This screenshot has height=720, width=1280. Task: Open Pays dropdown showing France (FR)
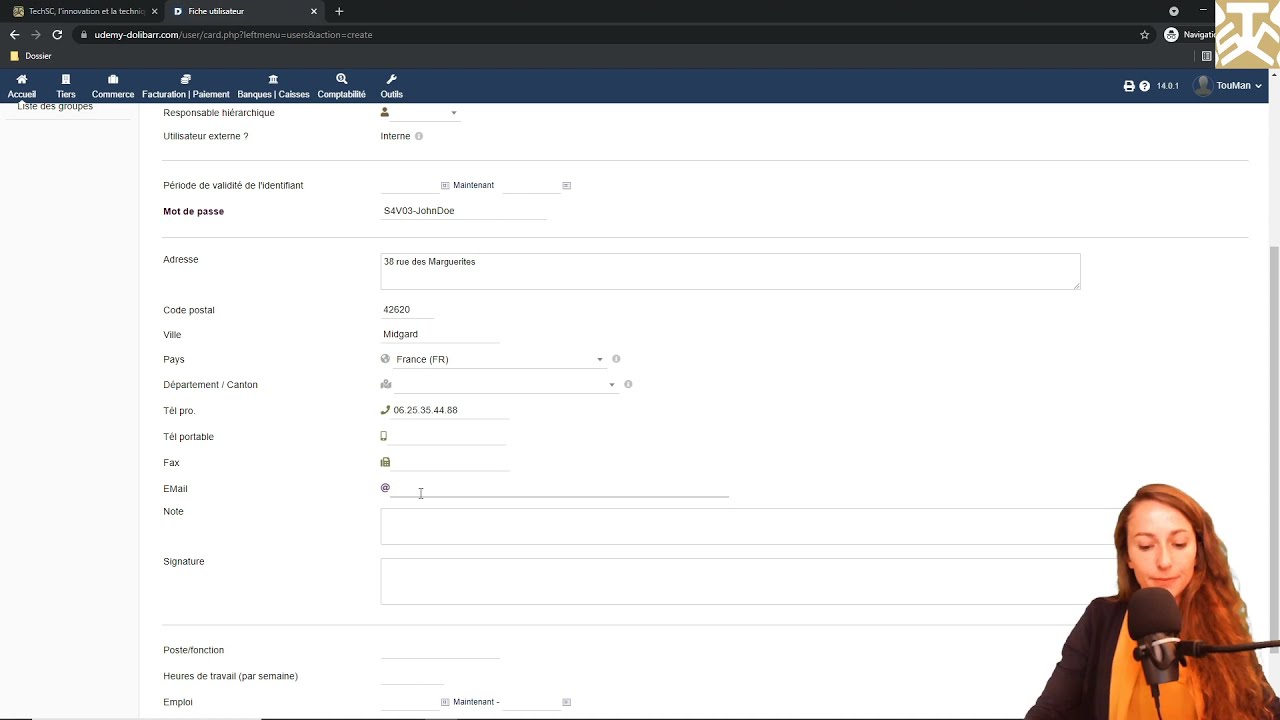[499, 359]
